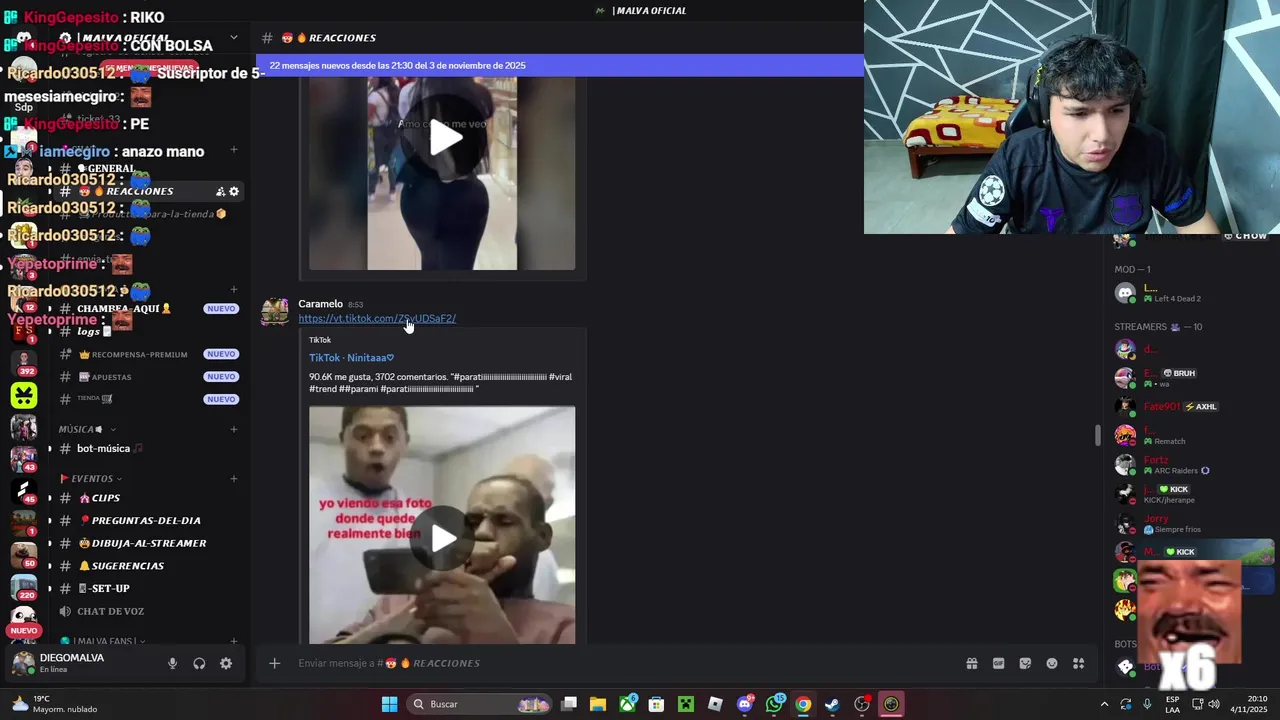The height and width of the screenshot is (720, 1280).
Task: Expand the MALVA OFICIAL server dropdown
Action: click(234, 37)
